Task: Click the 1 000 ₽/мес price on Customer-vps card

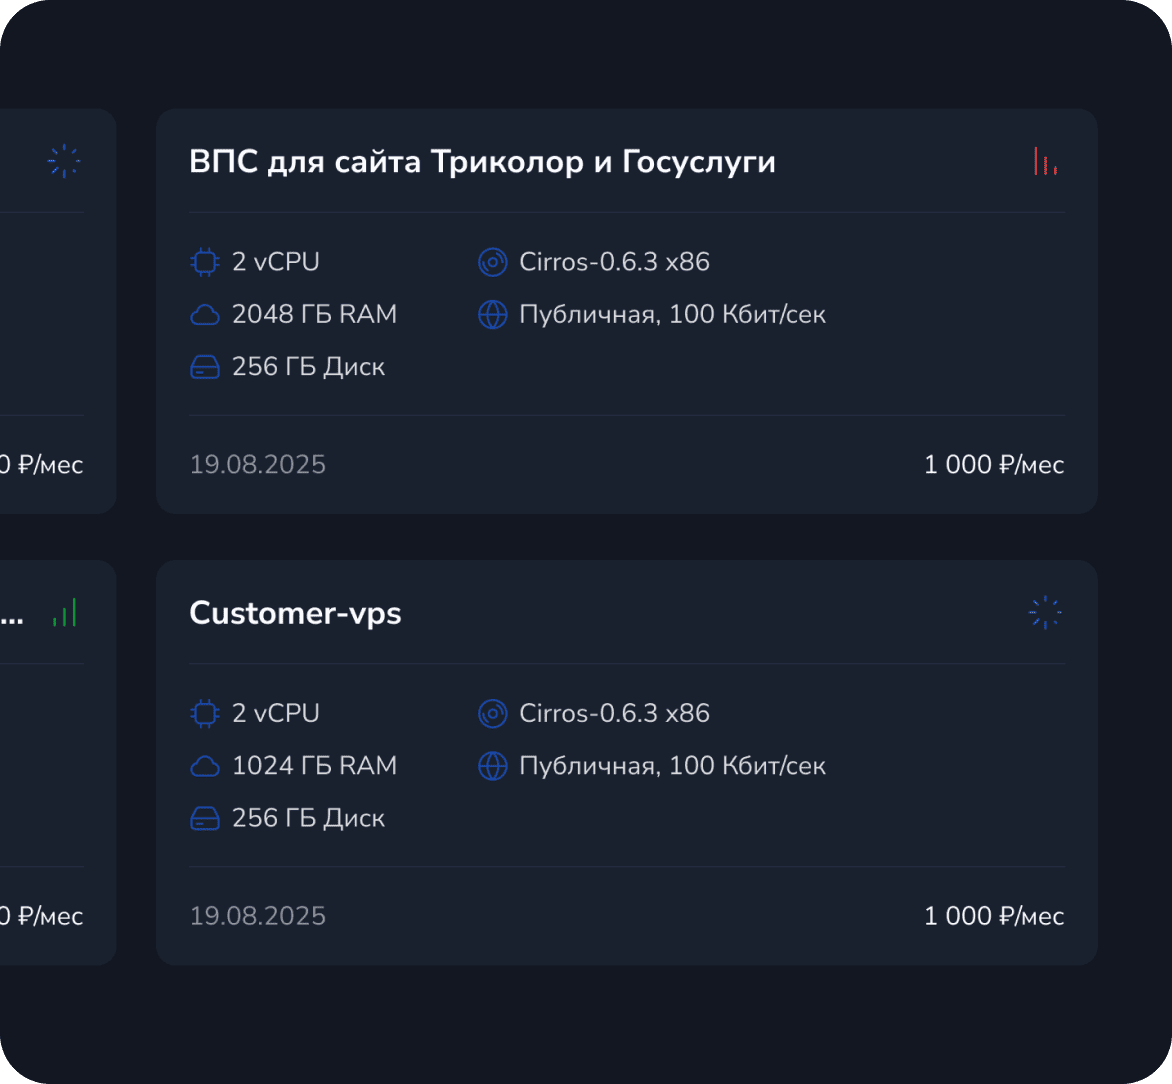Action: click(x=993, y=915)
